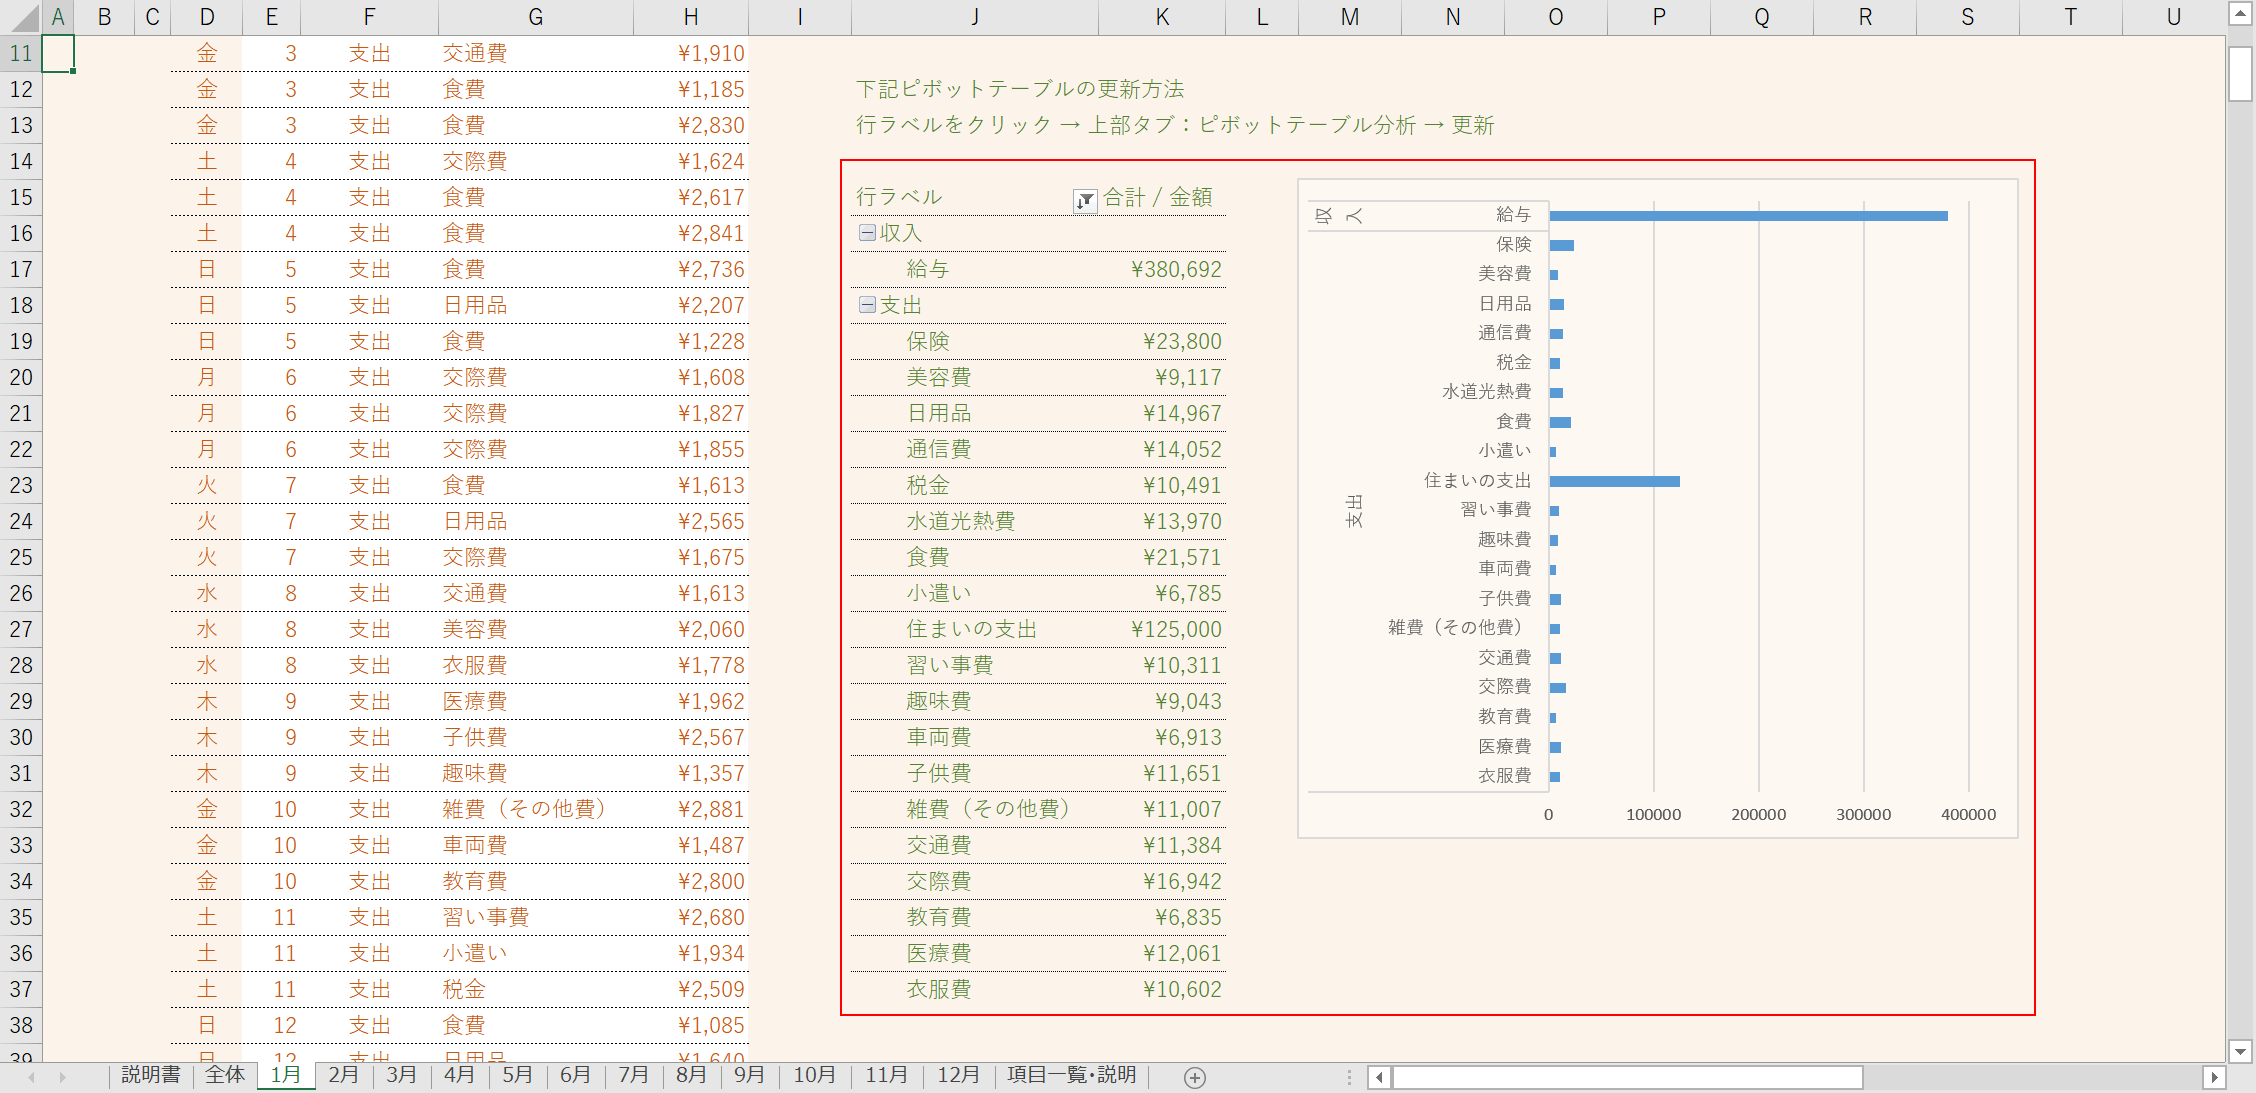Select pivot cell ¥125,000

pos(1162,630)
